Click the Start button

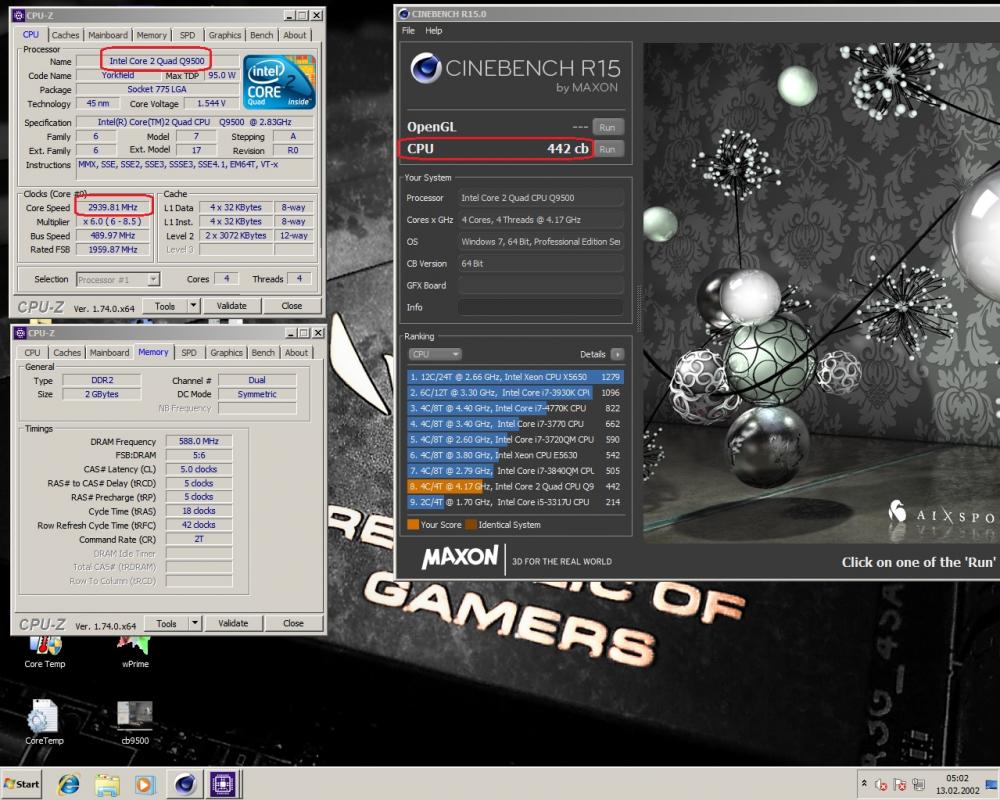21,784
